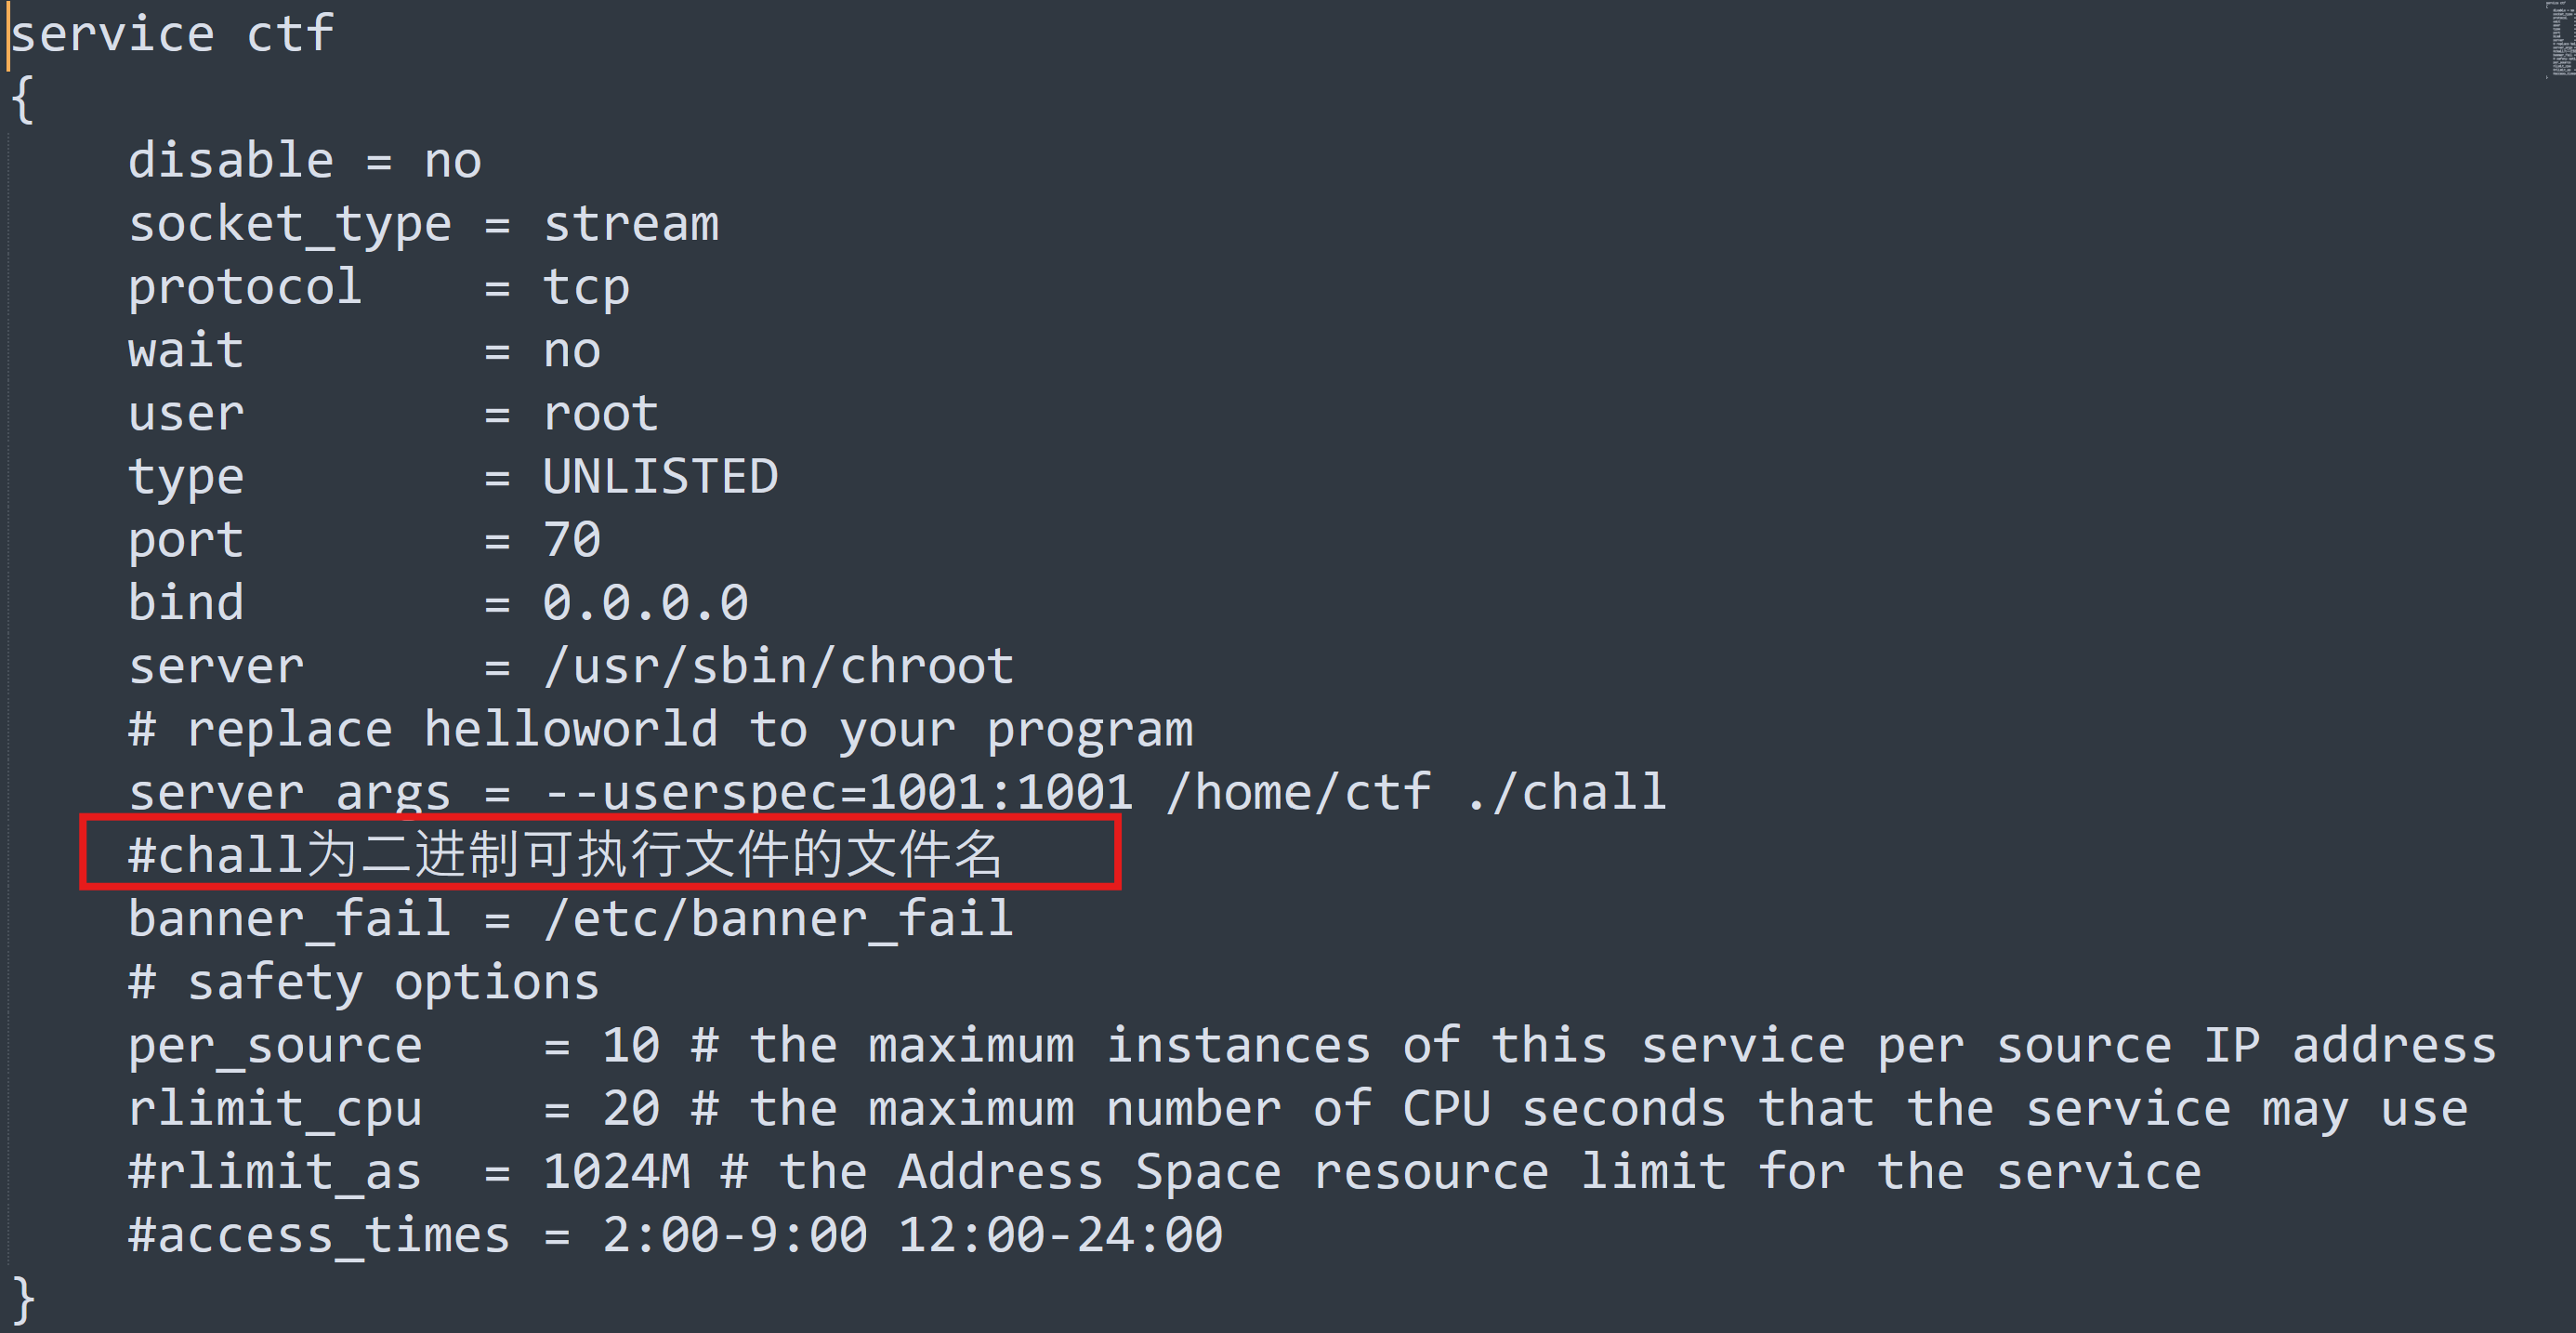This screenshot has width=2576, height=1333.
Task: Click the port number 70
Action: click(572, 540)
